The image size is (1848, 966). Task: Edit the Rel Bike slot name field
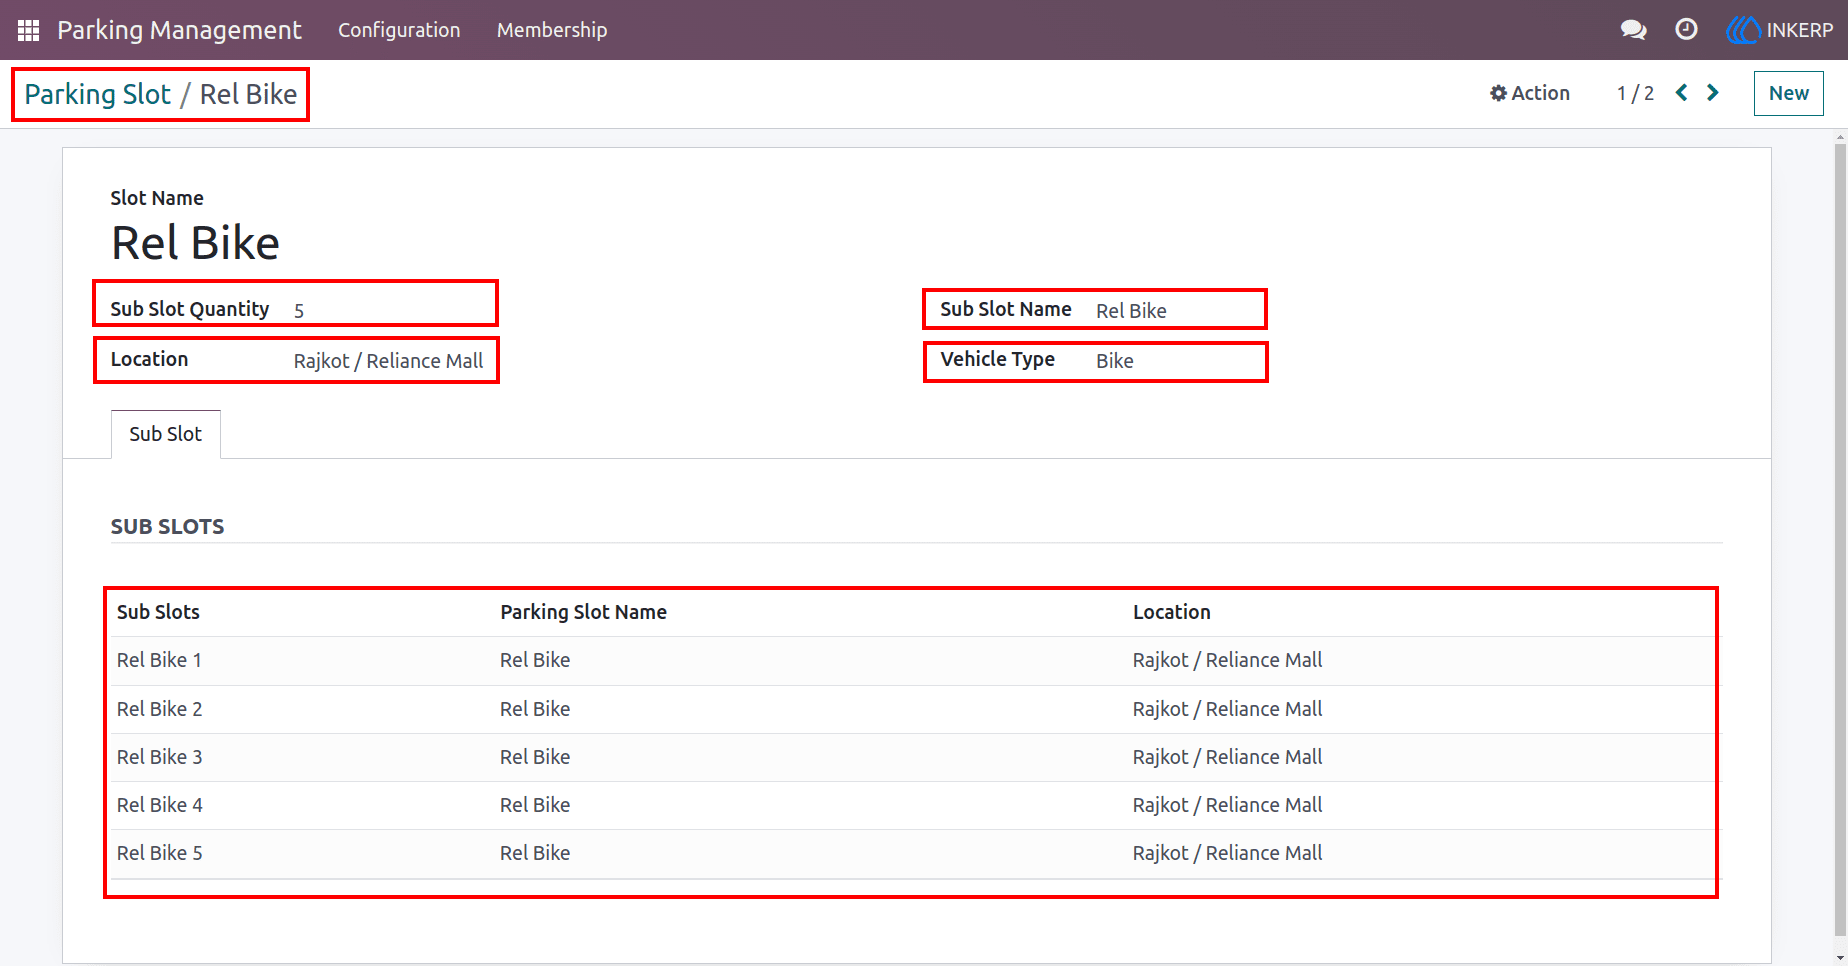(x=196, y=243)
